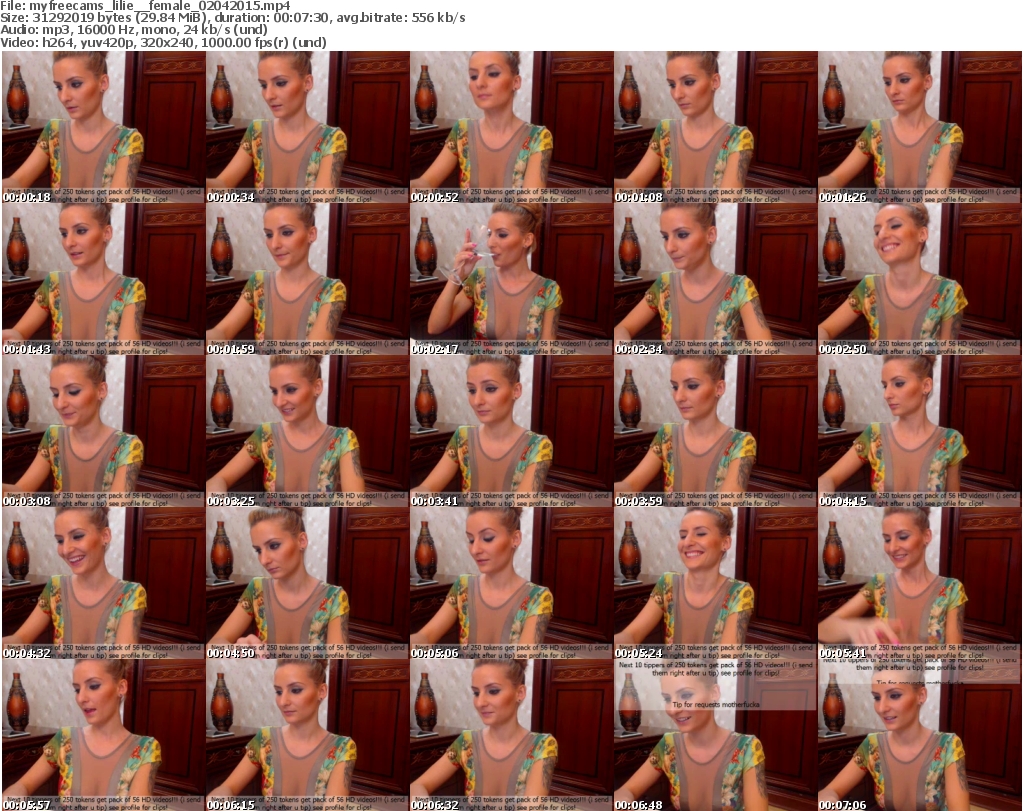
Task: Open the frame stamped 00:05:24
Action: point(715,583)
